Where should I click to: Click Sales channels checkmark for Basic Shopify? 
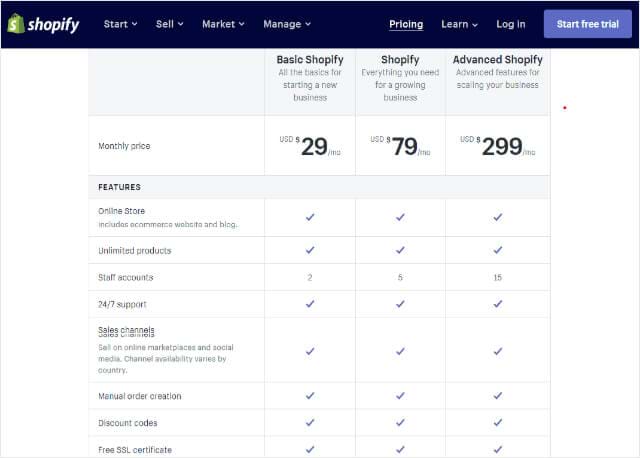[310, 351]
